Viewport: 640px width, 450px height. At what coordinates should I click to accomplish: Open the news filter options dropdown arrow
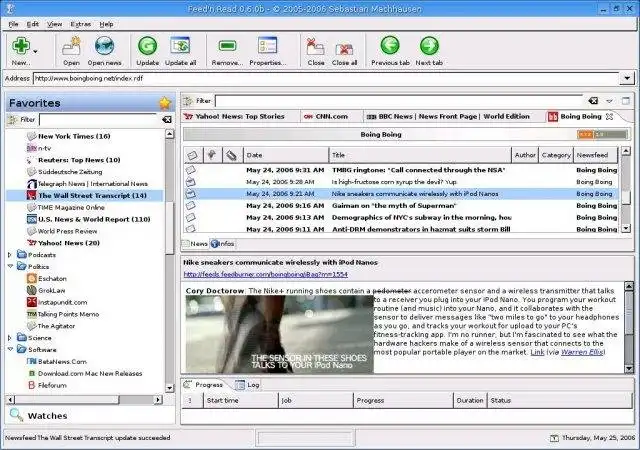[609, 101]
